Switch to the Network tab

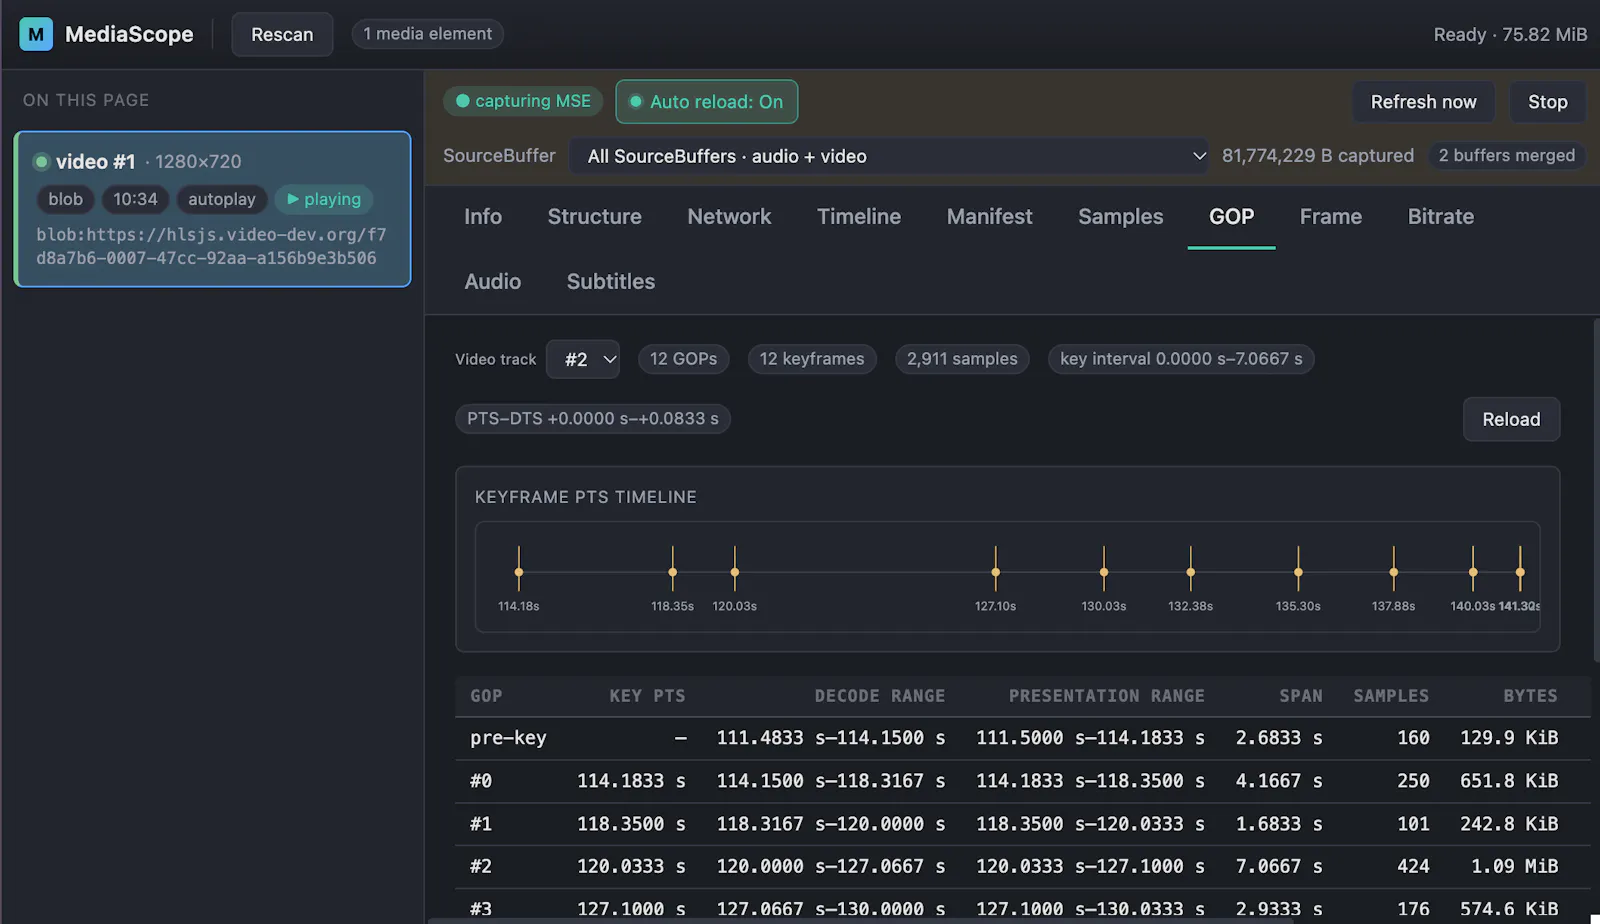729,217
